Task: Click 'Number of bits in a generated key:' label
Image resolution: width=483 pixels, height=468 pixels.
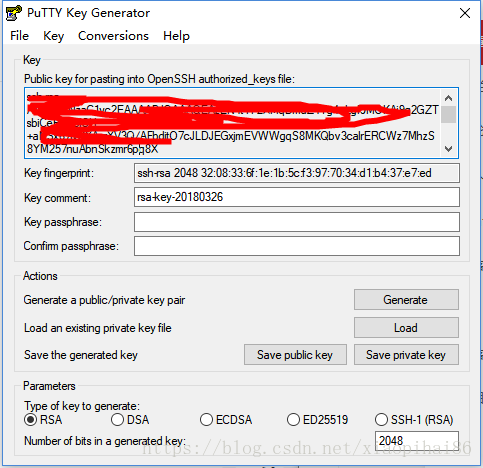Action: [x=105, y=441]
